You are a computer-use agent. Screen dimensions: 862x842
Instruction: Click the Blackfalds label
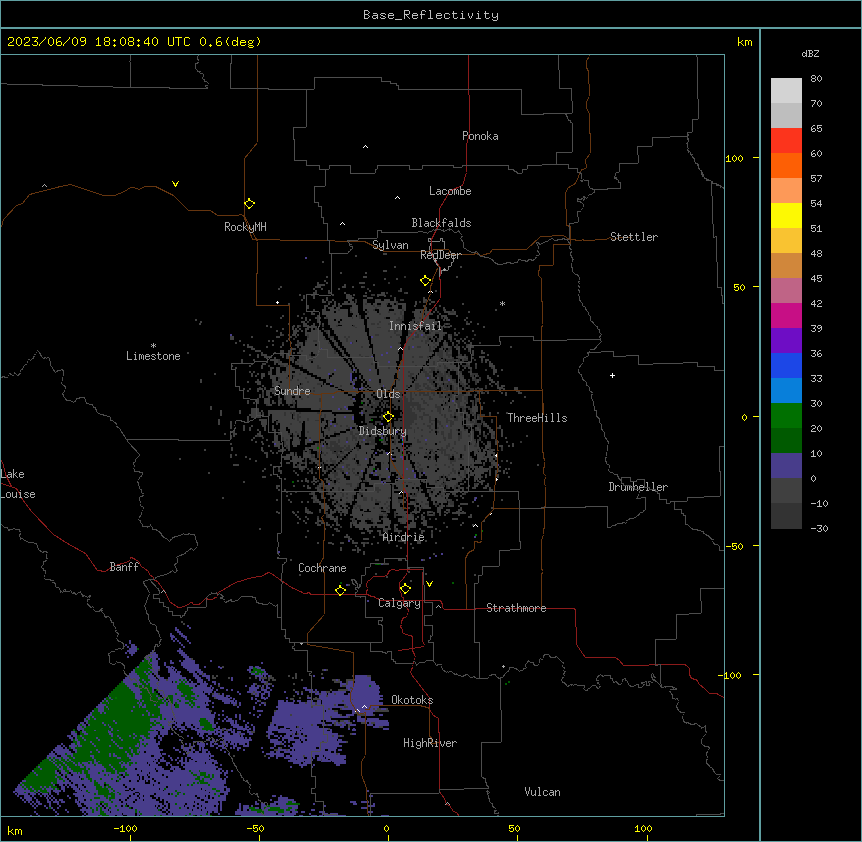(x=441, y=223)
